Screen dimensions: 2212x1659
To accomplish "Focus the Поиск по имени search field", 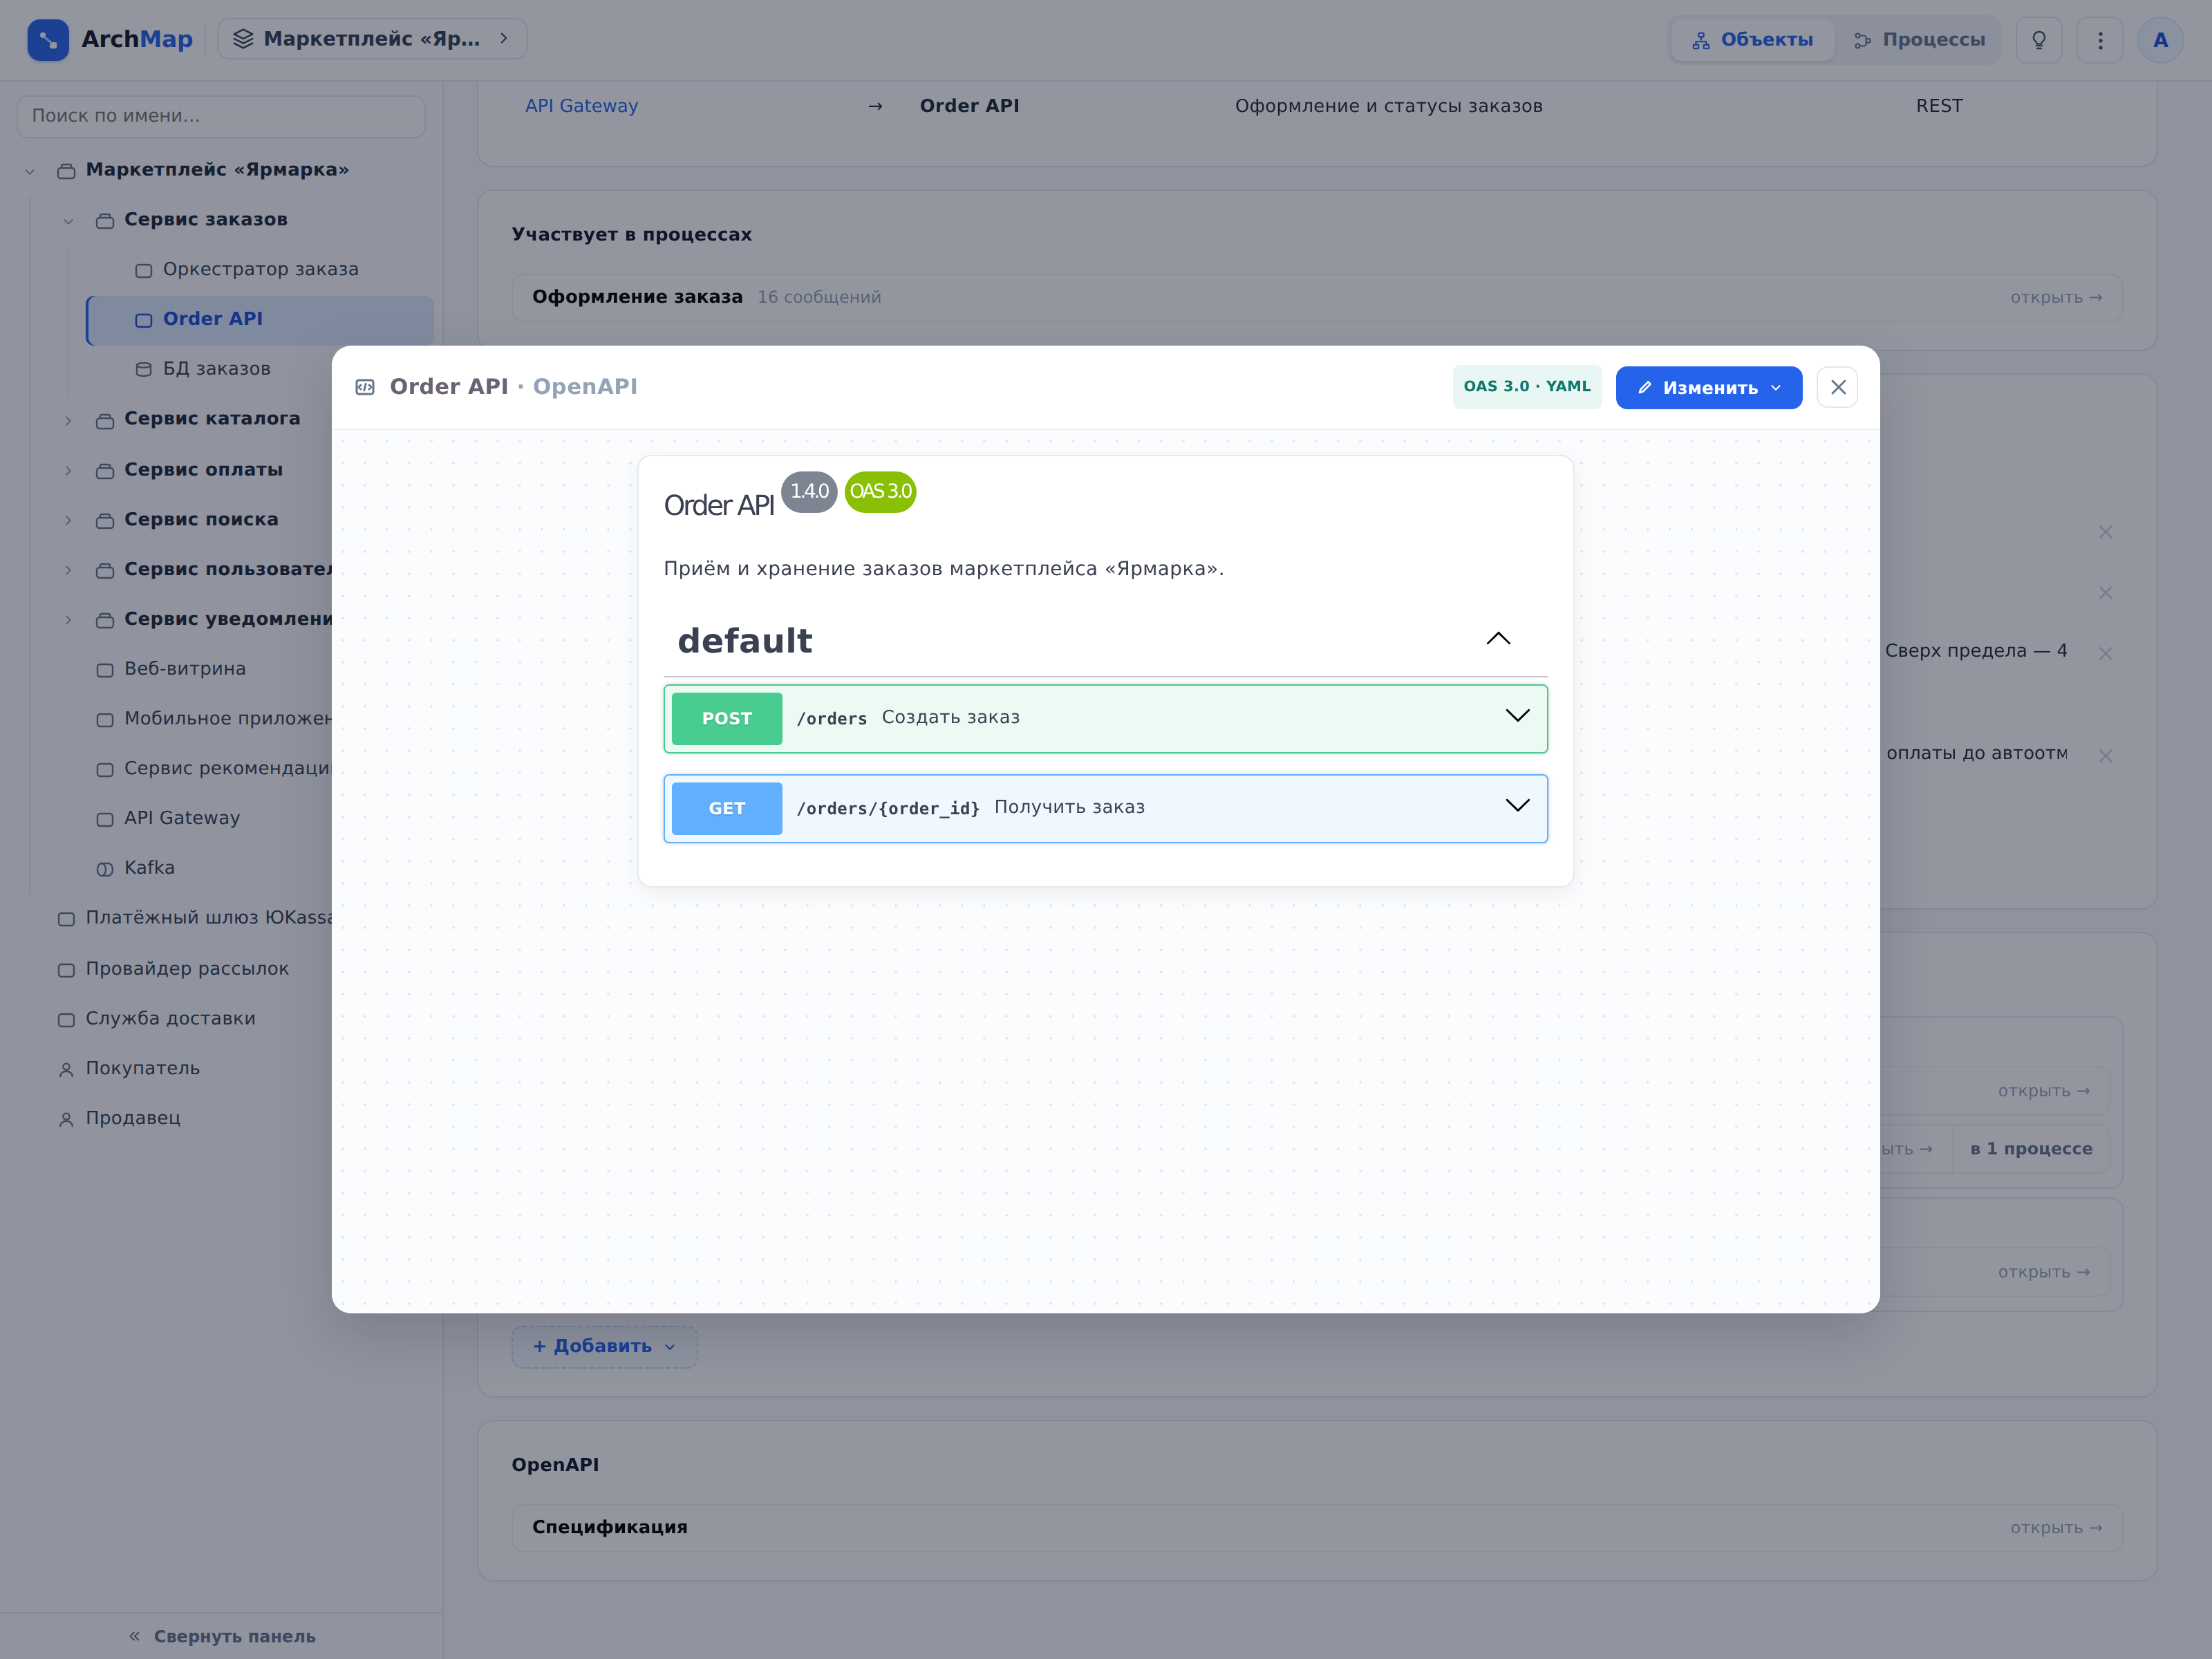I will 221,116.
